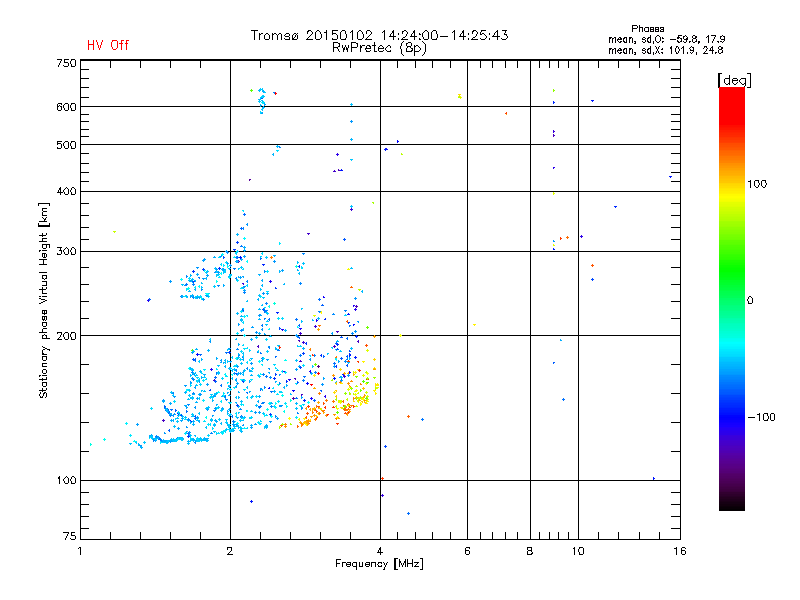Click the '16' x-axis tick label
Image resolution: width=800 pixels, height=600 pixels.
coord(680,551)
